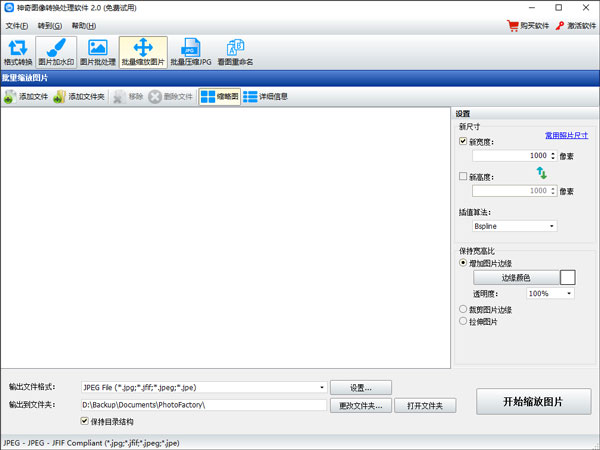This screenshot has width=600, height=450.
Task: Open the 图片批处理 batch processing tool
Action: click(x=98, y=52)
